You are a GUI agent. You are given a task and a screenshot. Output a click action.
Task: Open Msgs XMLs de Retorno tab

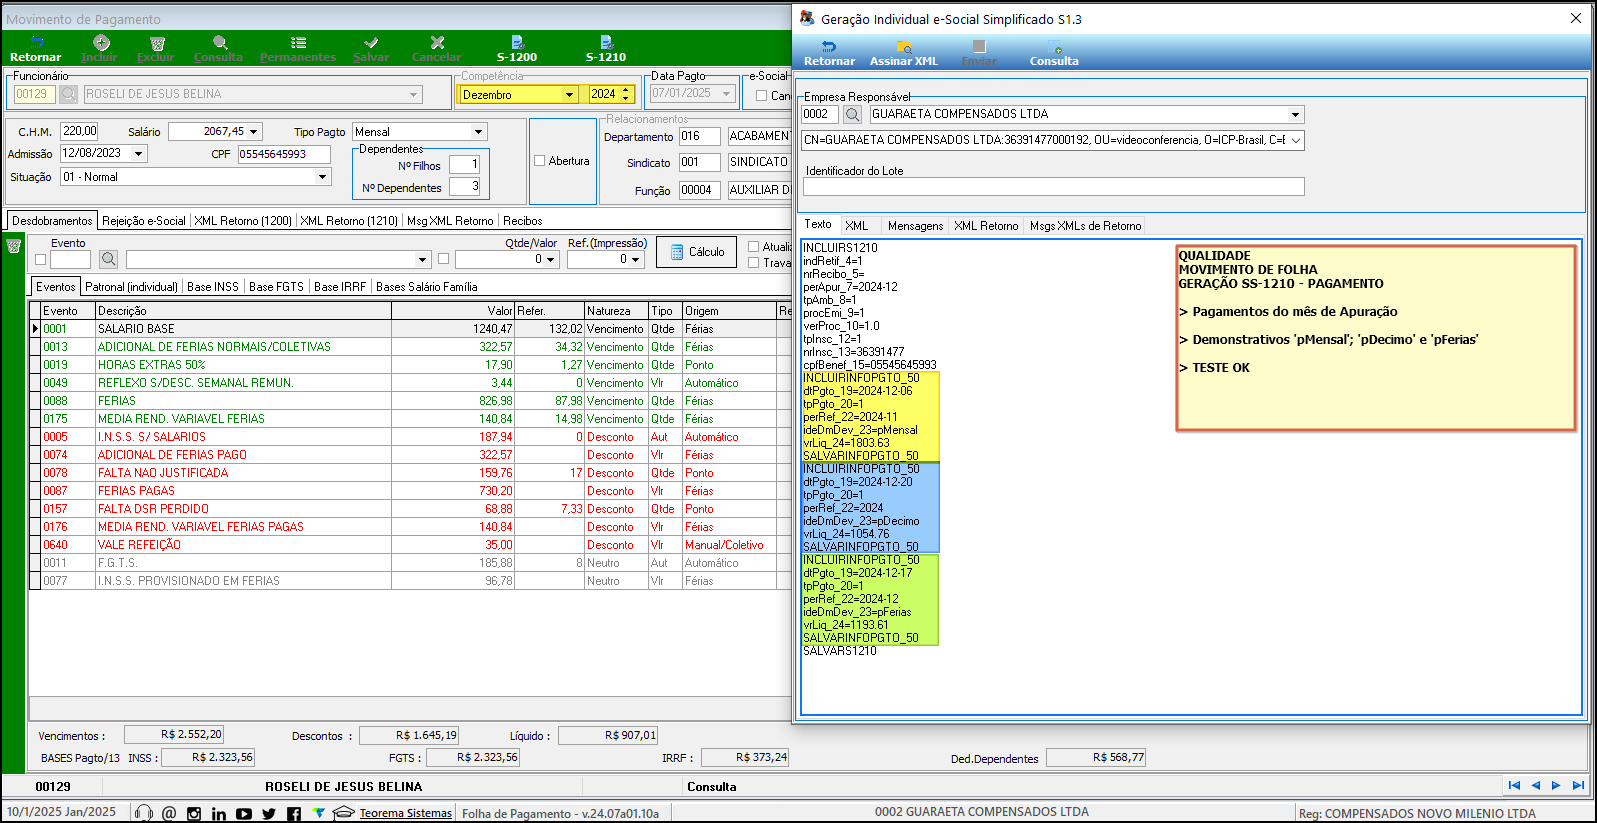point(1086,226)
